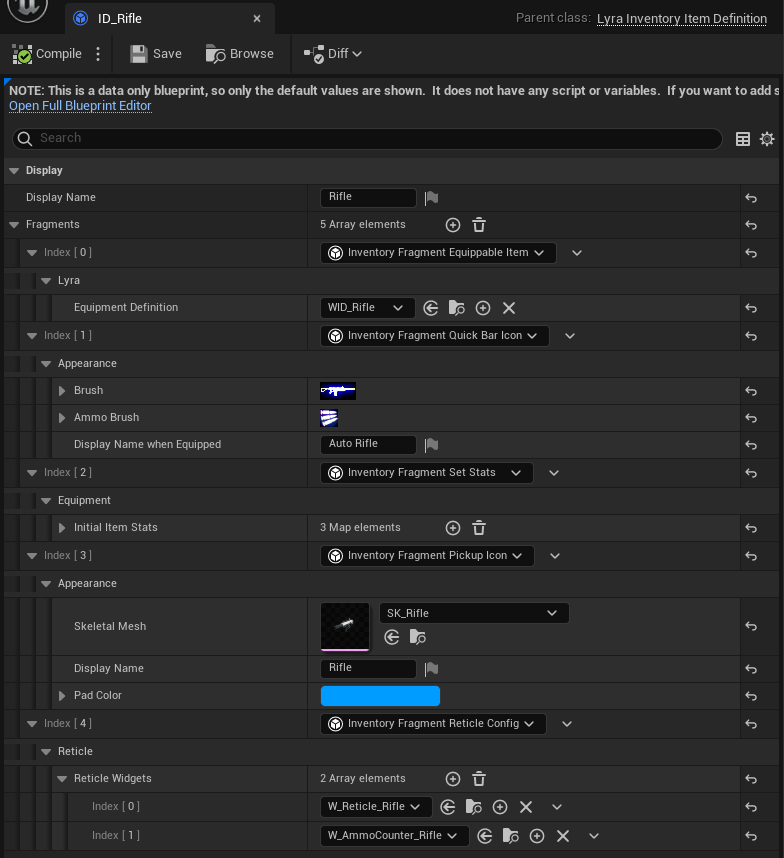Open W_AmmoCounter_Rifle class dropdown
Screen dimensions: 784x858
tap(394, 836)
